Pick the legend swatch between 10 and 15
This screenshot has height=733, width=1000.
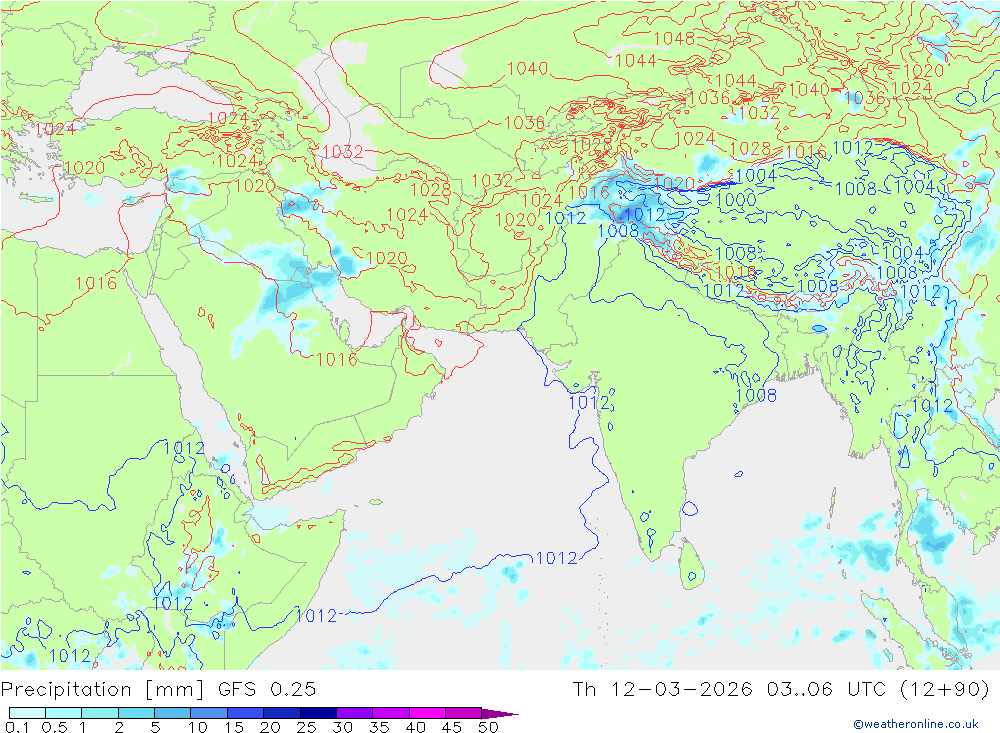(209, 713)
